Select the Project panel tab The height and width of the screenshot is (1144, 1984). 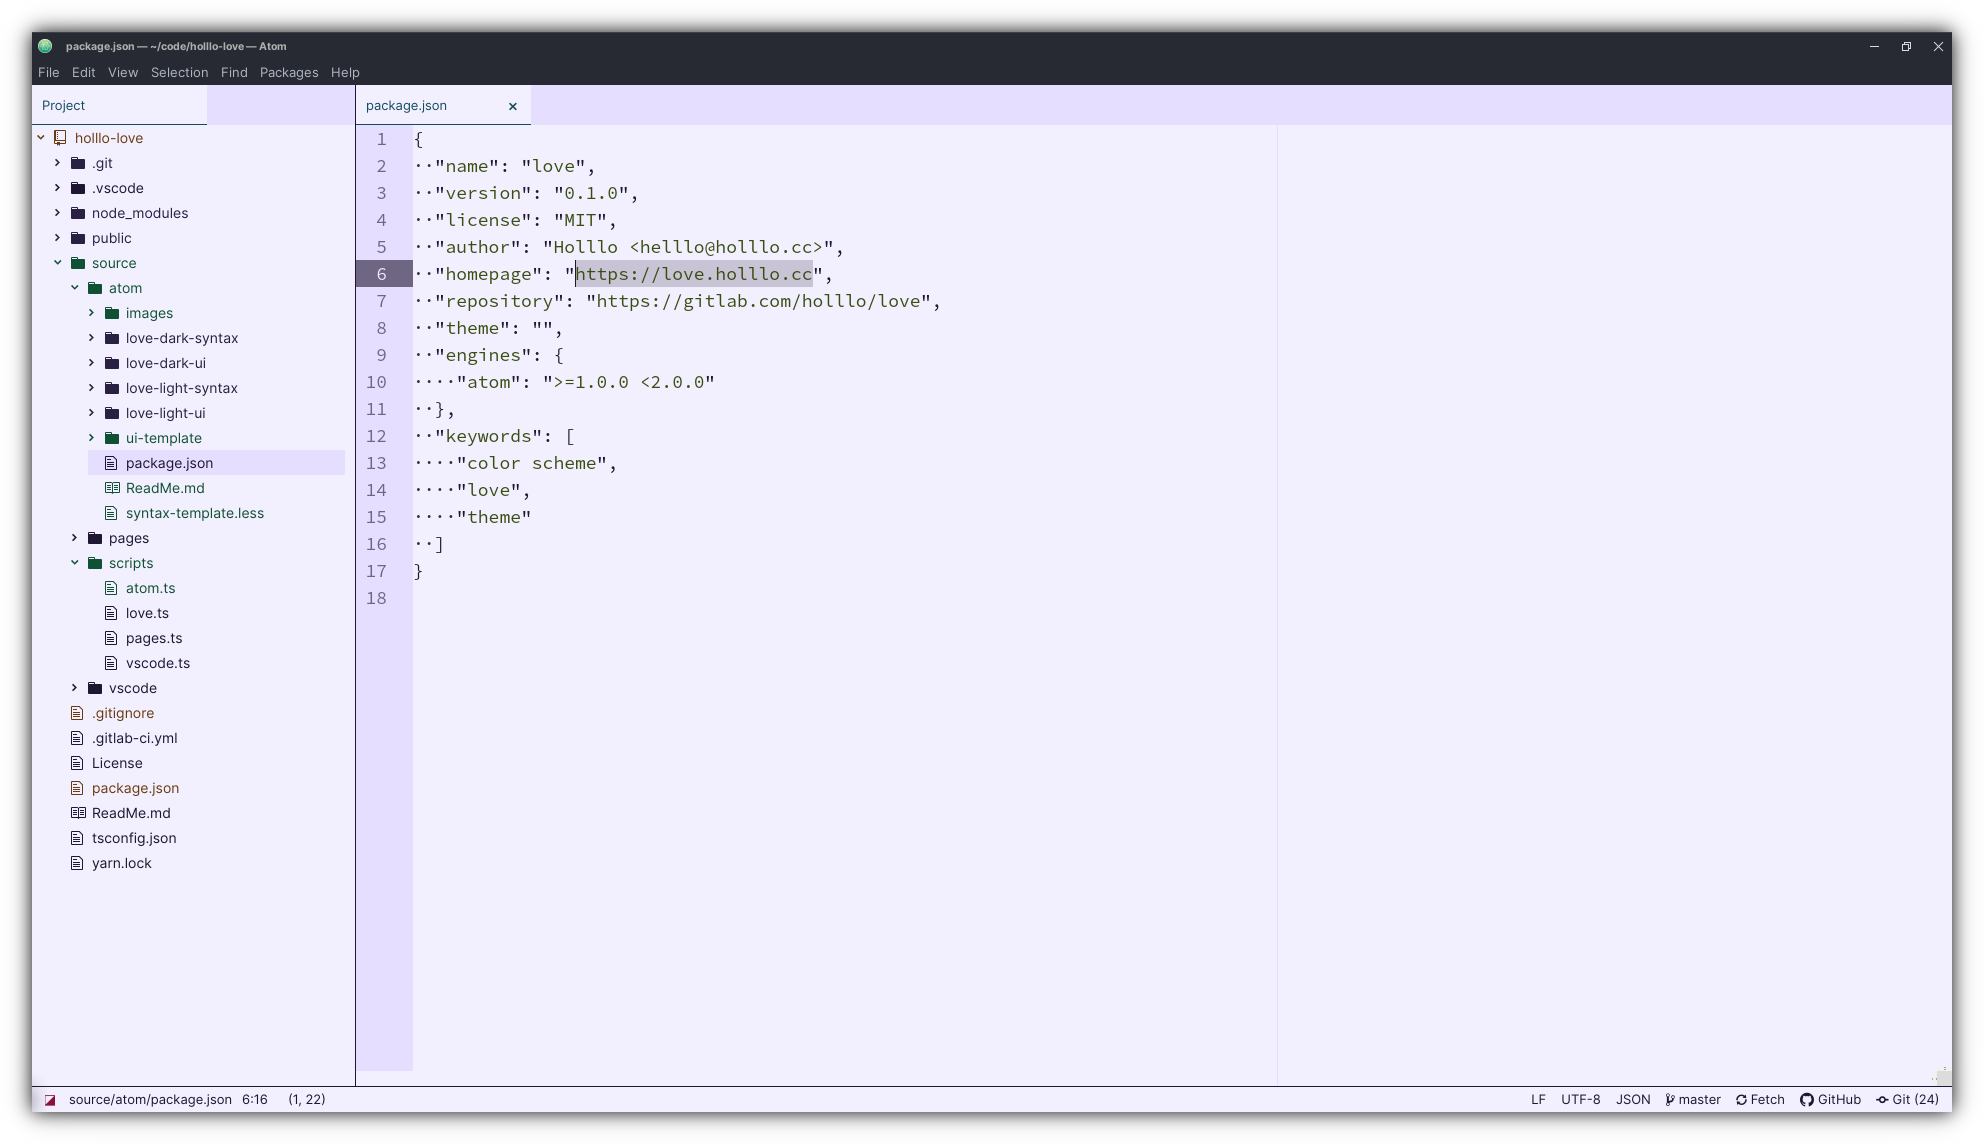[x=119, y=105]
